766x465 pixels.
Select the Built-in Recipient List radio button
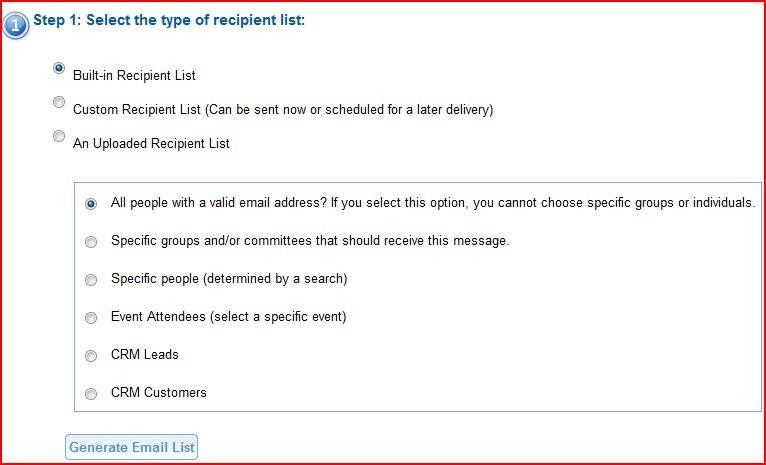click(x=59, y=69)
